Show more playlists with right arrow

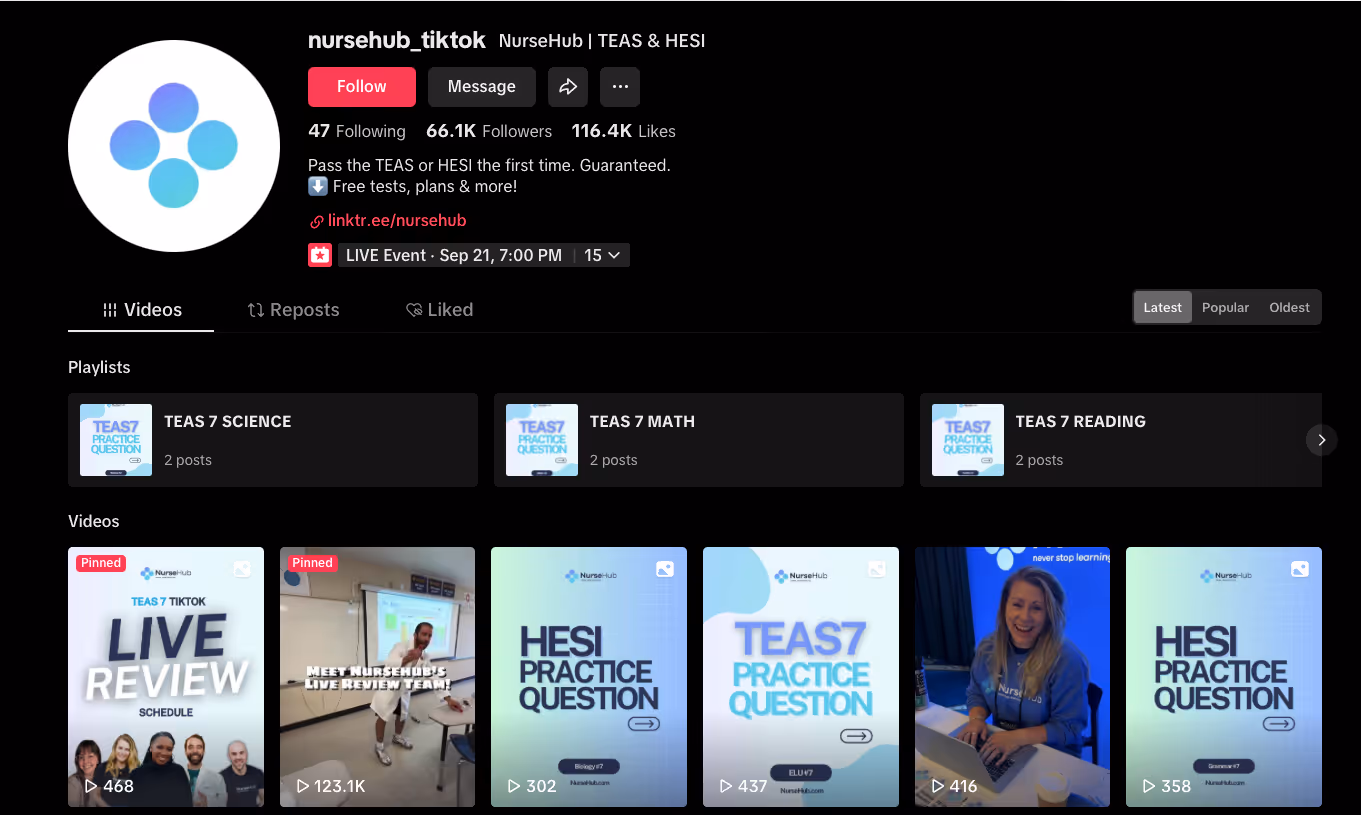(x=1322, y=440)
